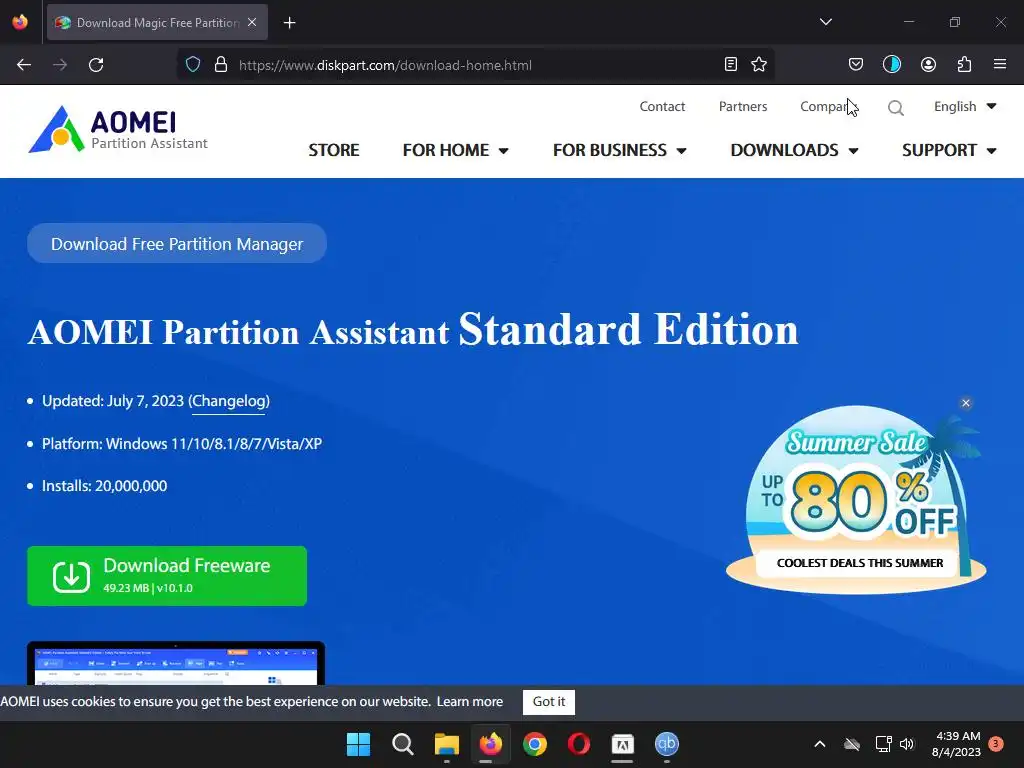Show hidden tray icons chevron
Screen dimensions: 1024x768
(820, 744)
